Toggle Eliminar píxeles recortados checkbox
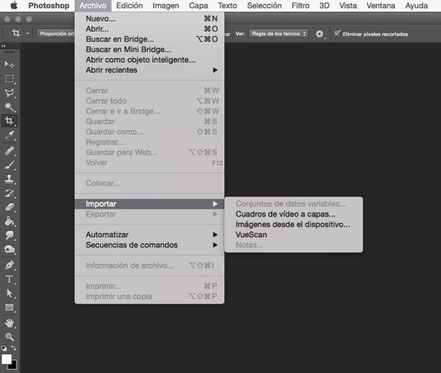 pyautogui.click(x=337, y=33)
